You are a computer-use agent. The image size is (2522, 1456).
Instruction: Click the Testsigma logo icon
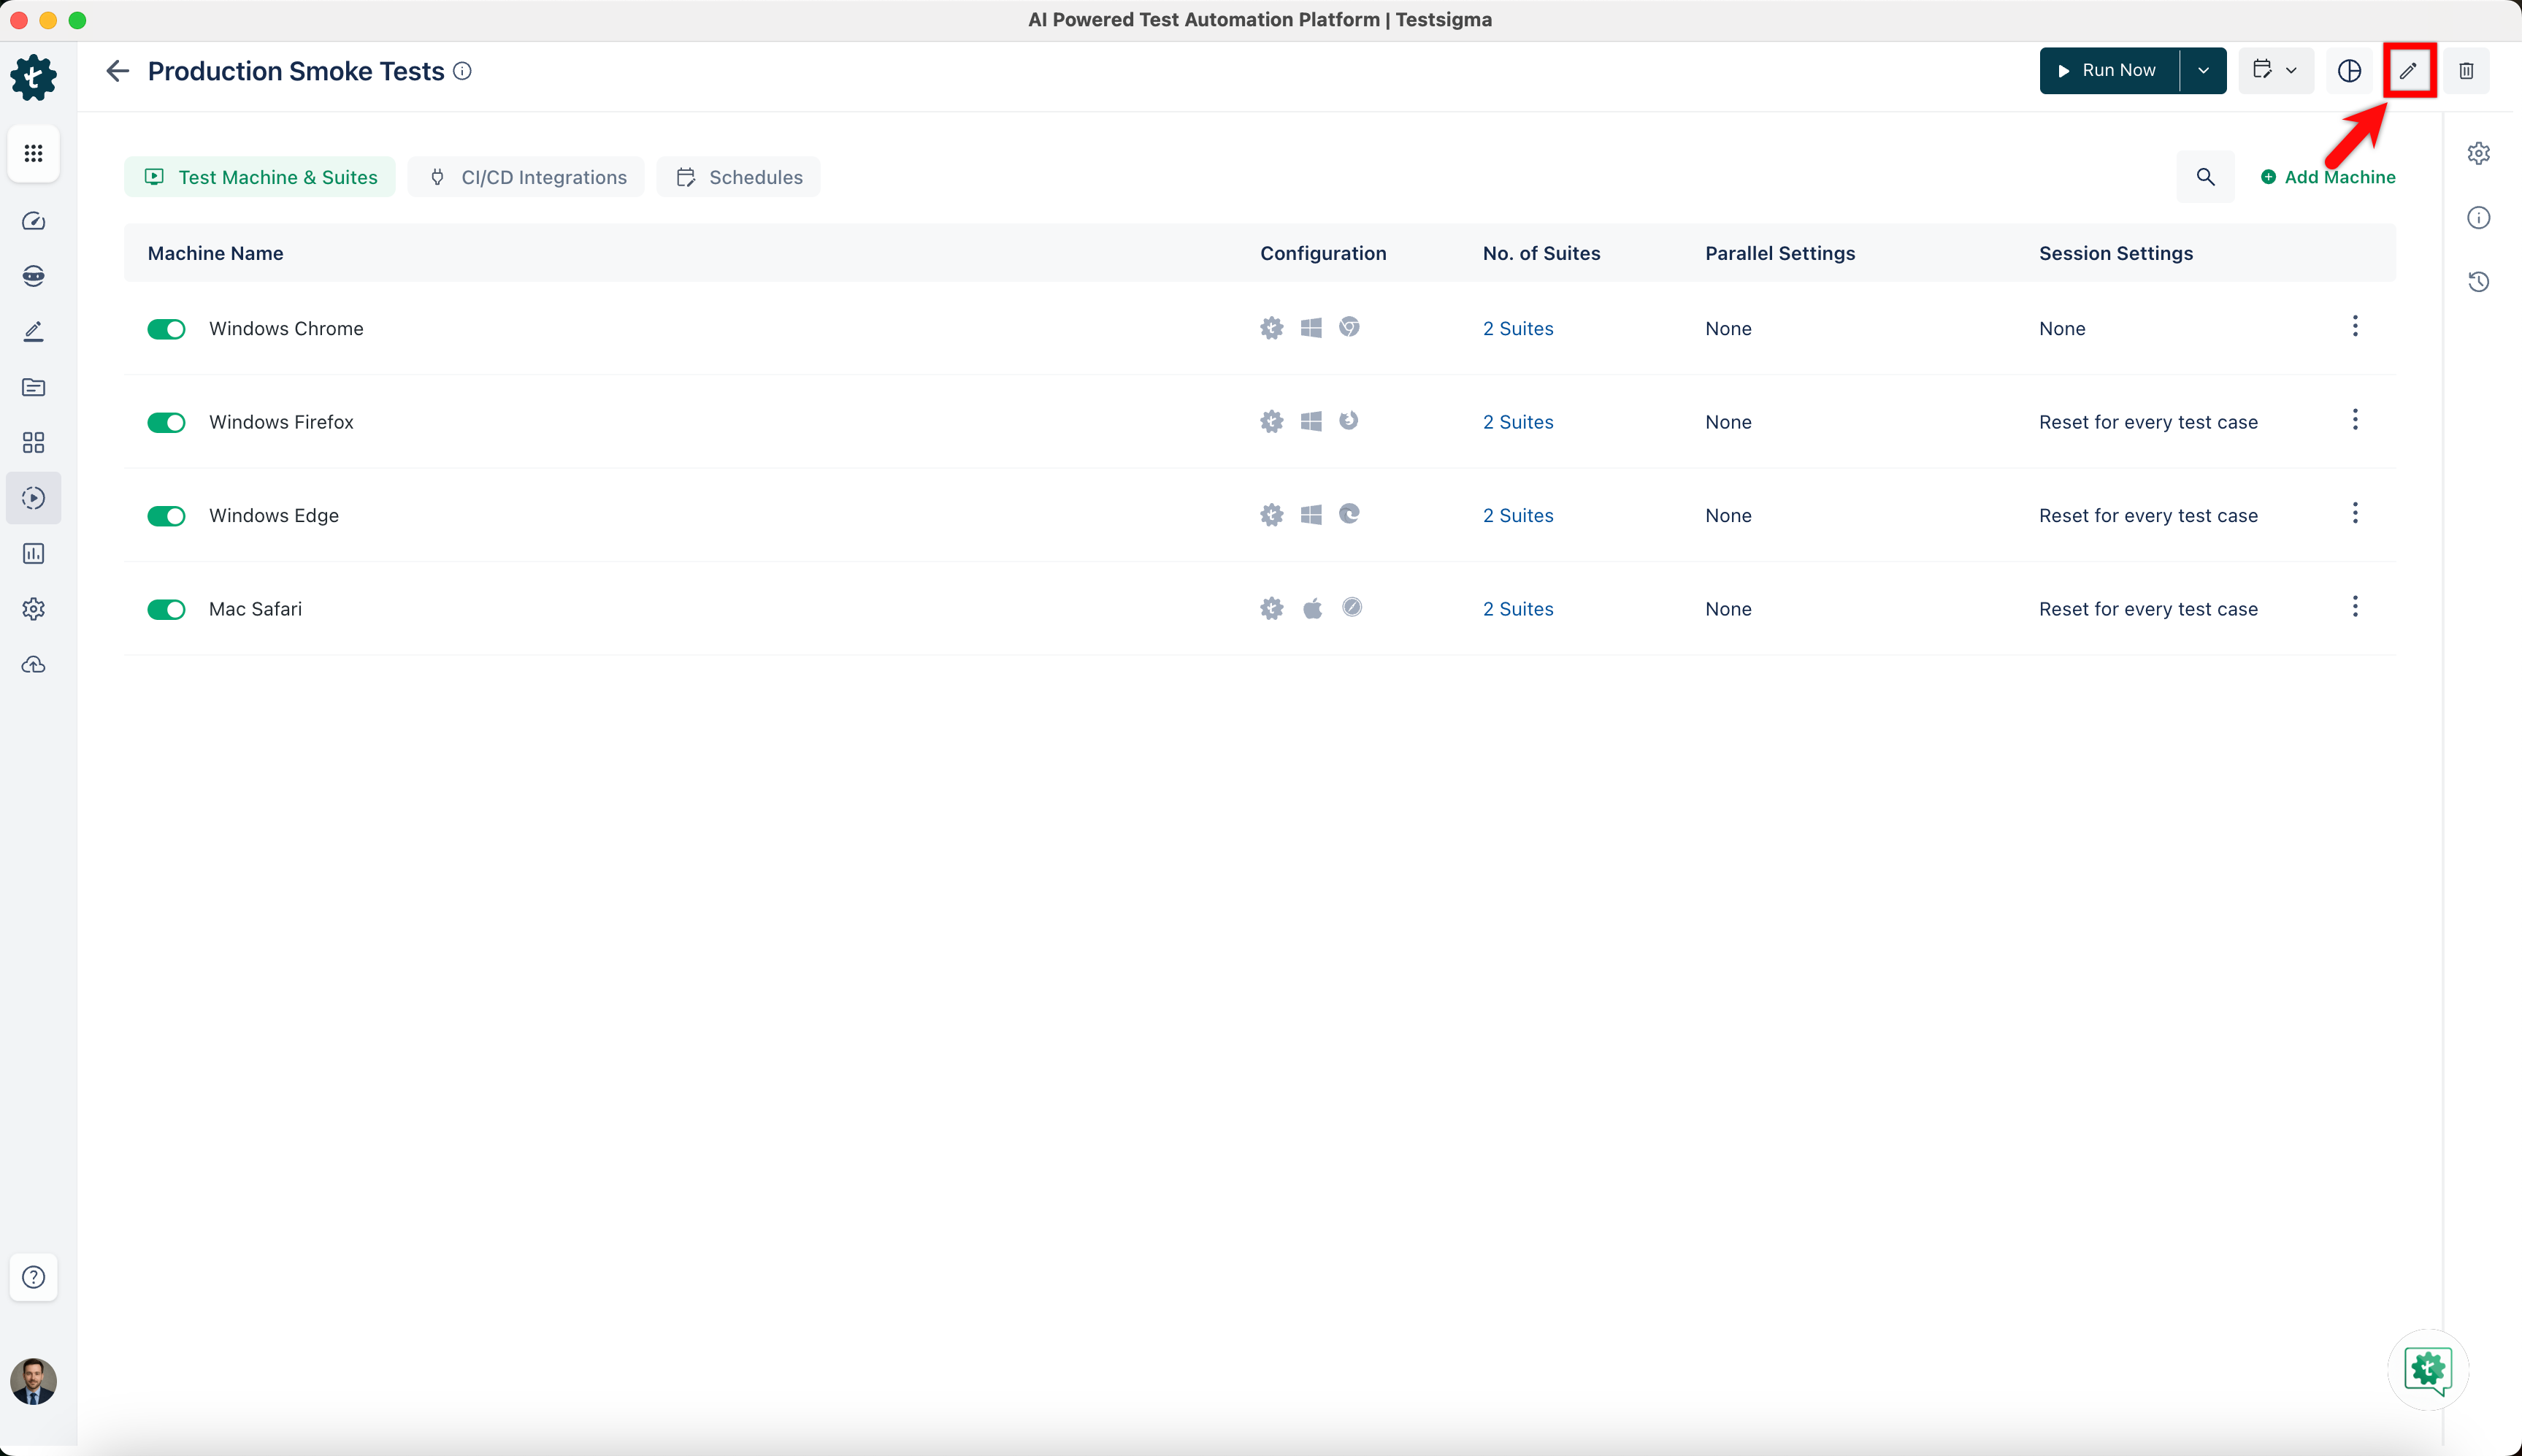[x=33, y=77]
